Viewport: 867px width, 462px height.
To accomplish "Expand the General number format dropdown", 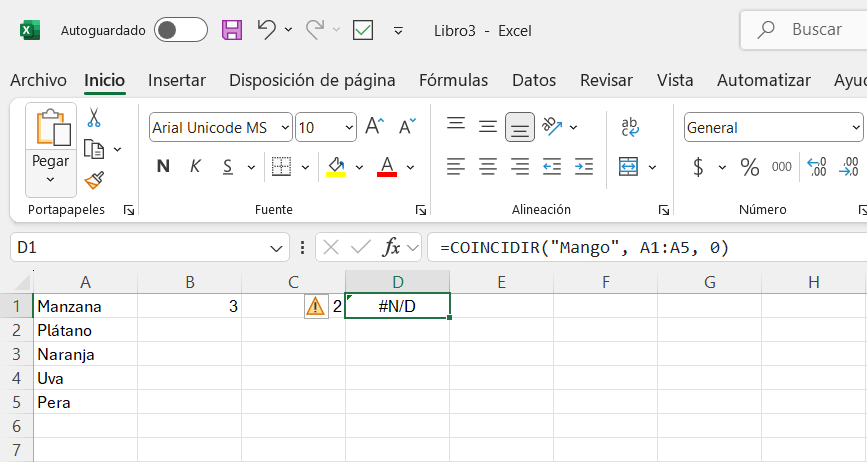I will pos(773,128).
